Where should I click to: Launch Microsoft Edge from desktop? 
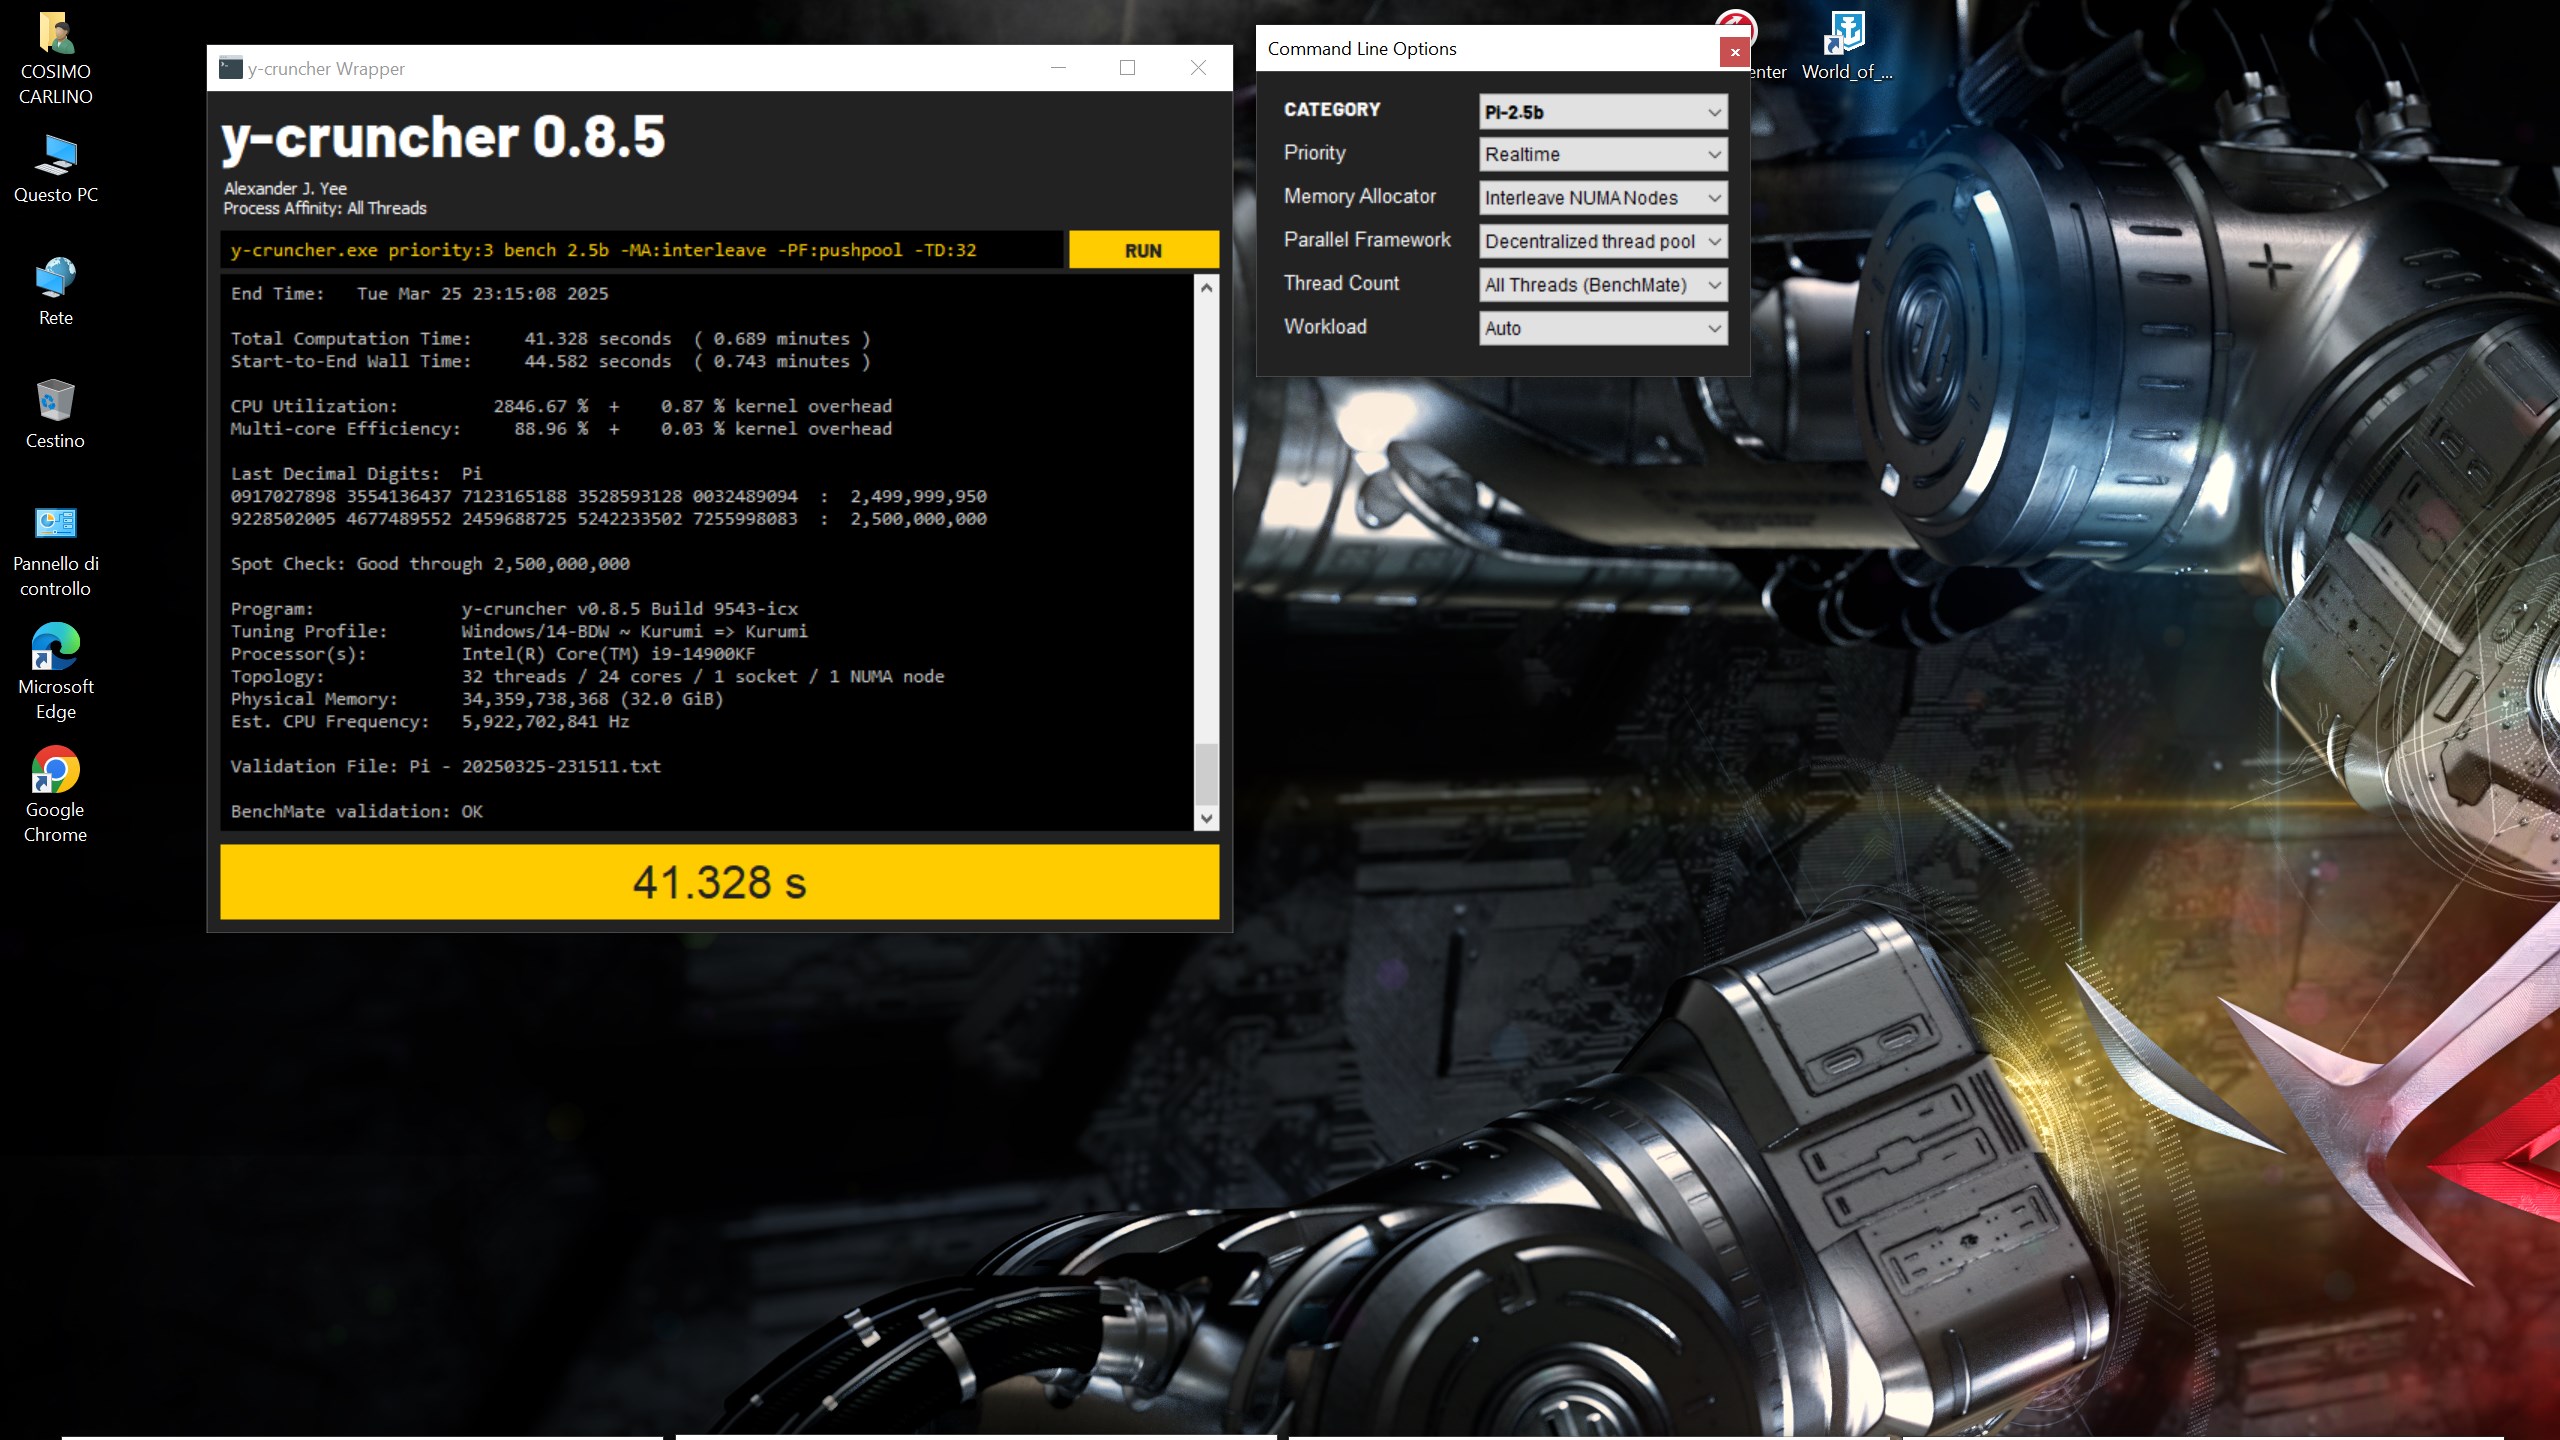point(56,673)
